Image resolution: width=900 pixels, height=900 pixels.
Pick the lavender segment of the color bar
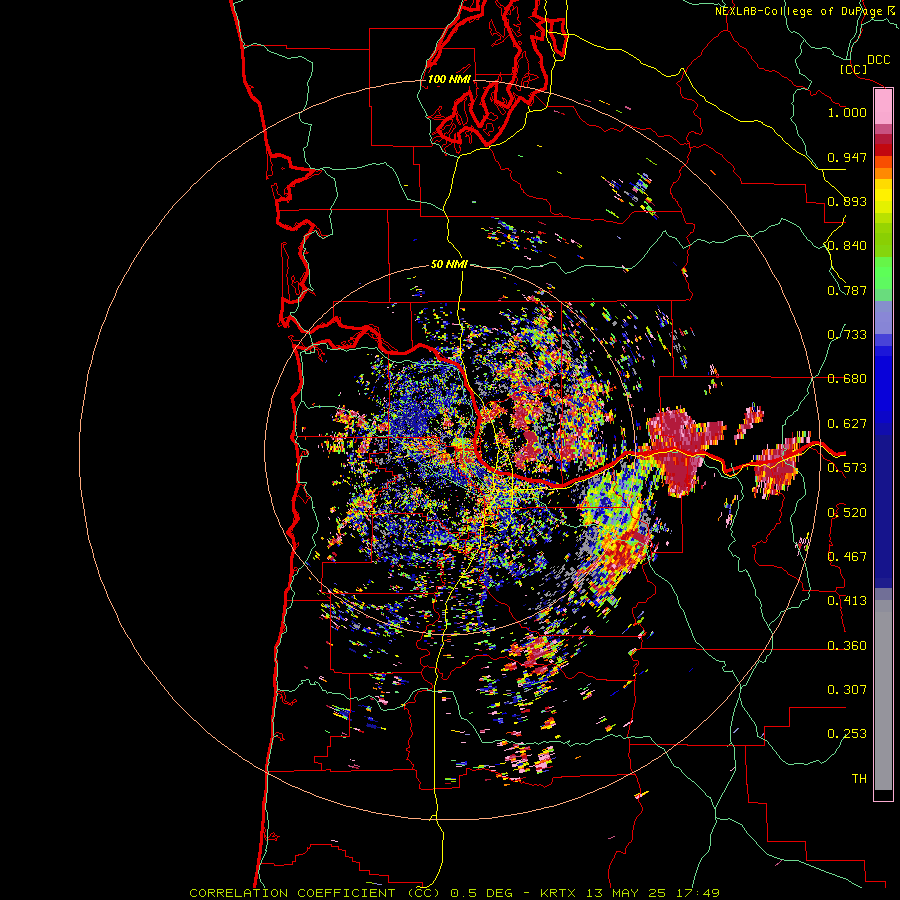pyautogui.click(x=883, y=317)
